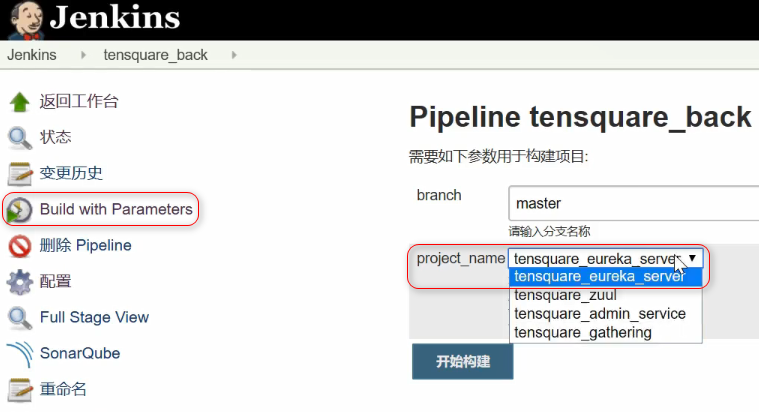The height and width of the screenshot is (412, 759).
Task: Click the project_name dropdown arrow
Action: pos(692,258)
